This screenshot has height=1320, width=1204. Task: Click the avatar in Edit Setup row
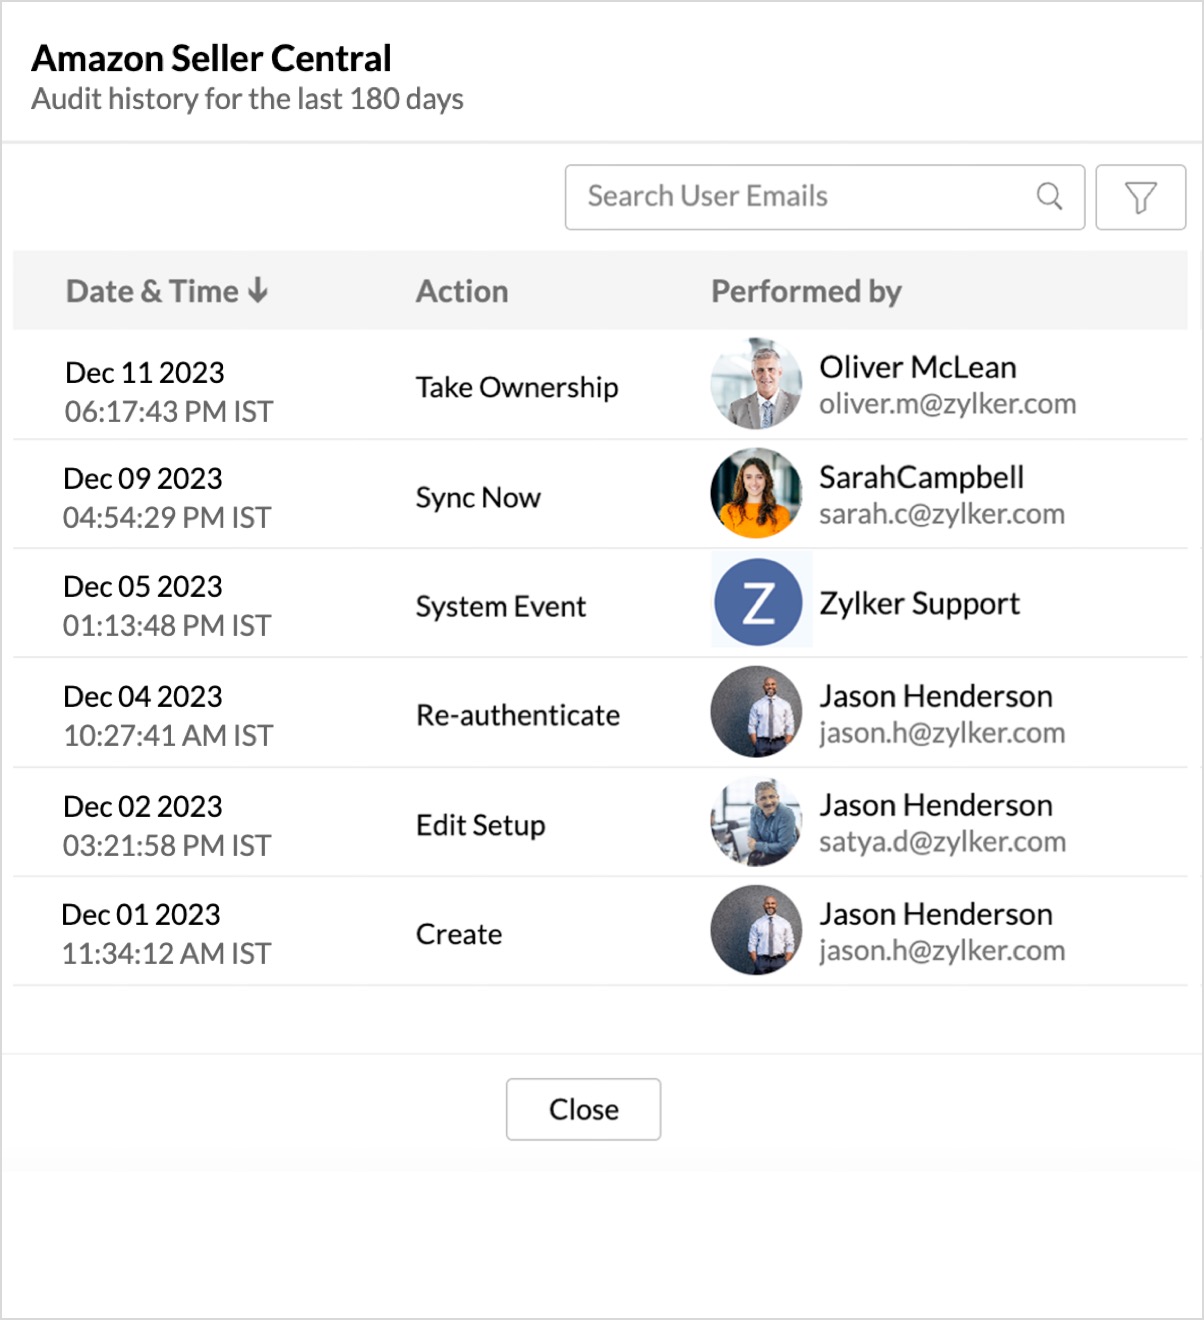[x=756, y=822]
